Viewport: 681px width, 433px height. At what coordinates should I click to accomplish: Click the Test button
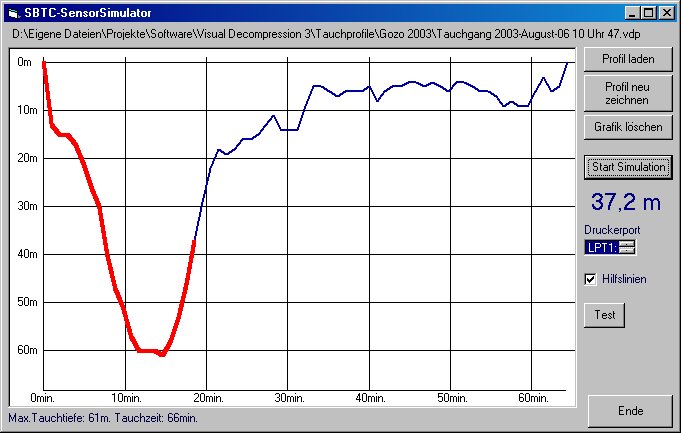[605, 314]
